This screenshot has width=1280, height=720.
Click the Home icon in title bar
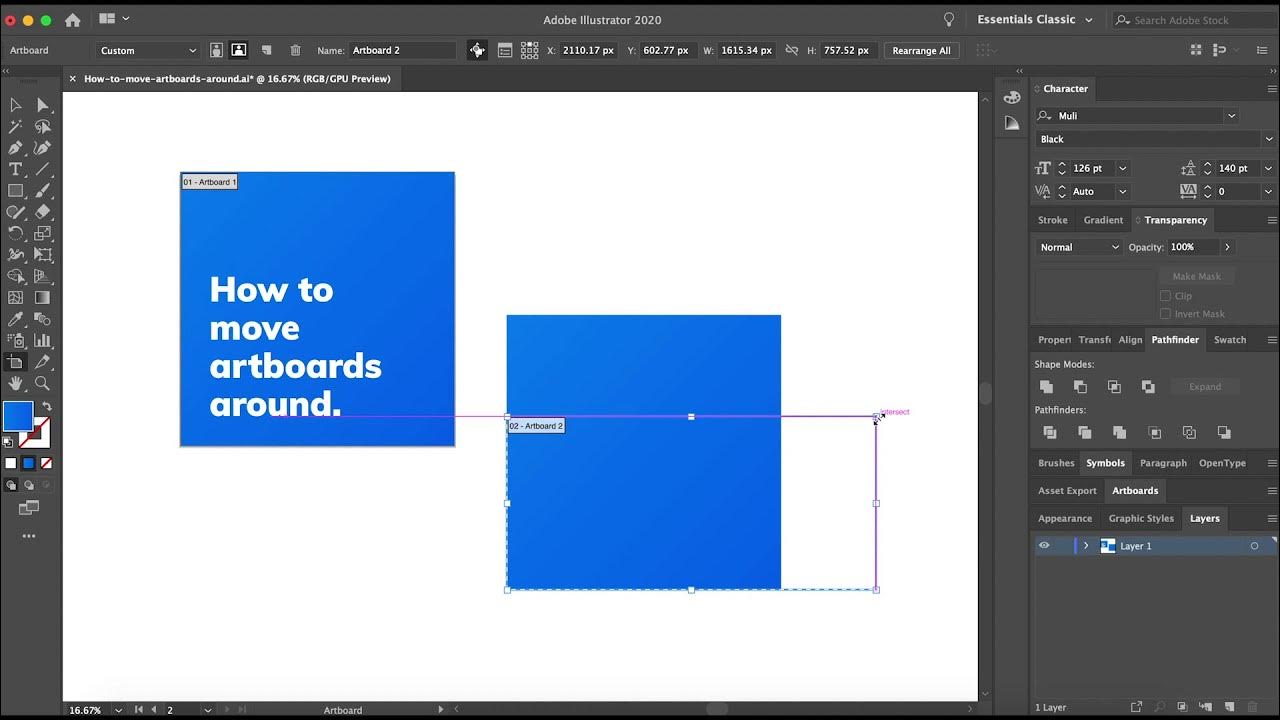[x=72, y=20]
